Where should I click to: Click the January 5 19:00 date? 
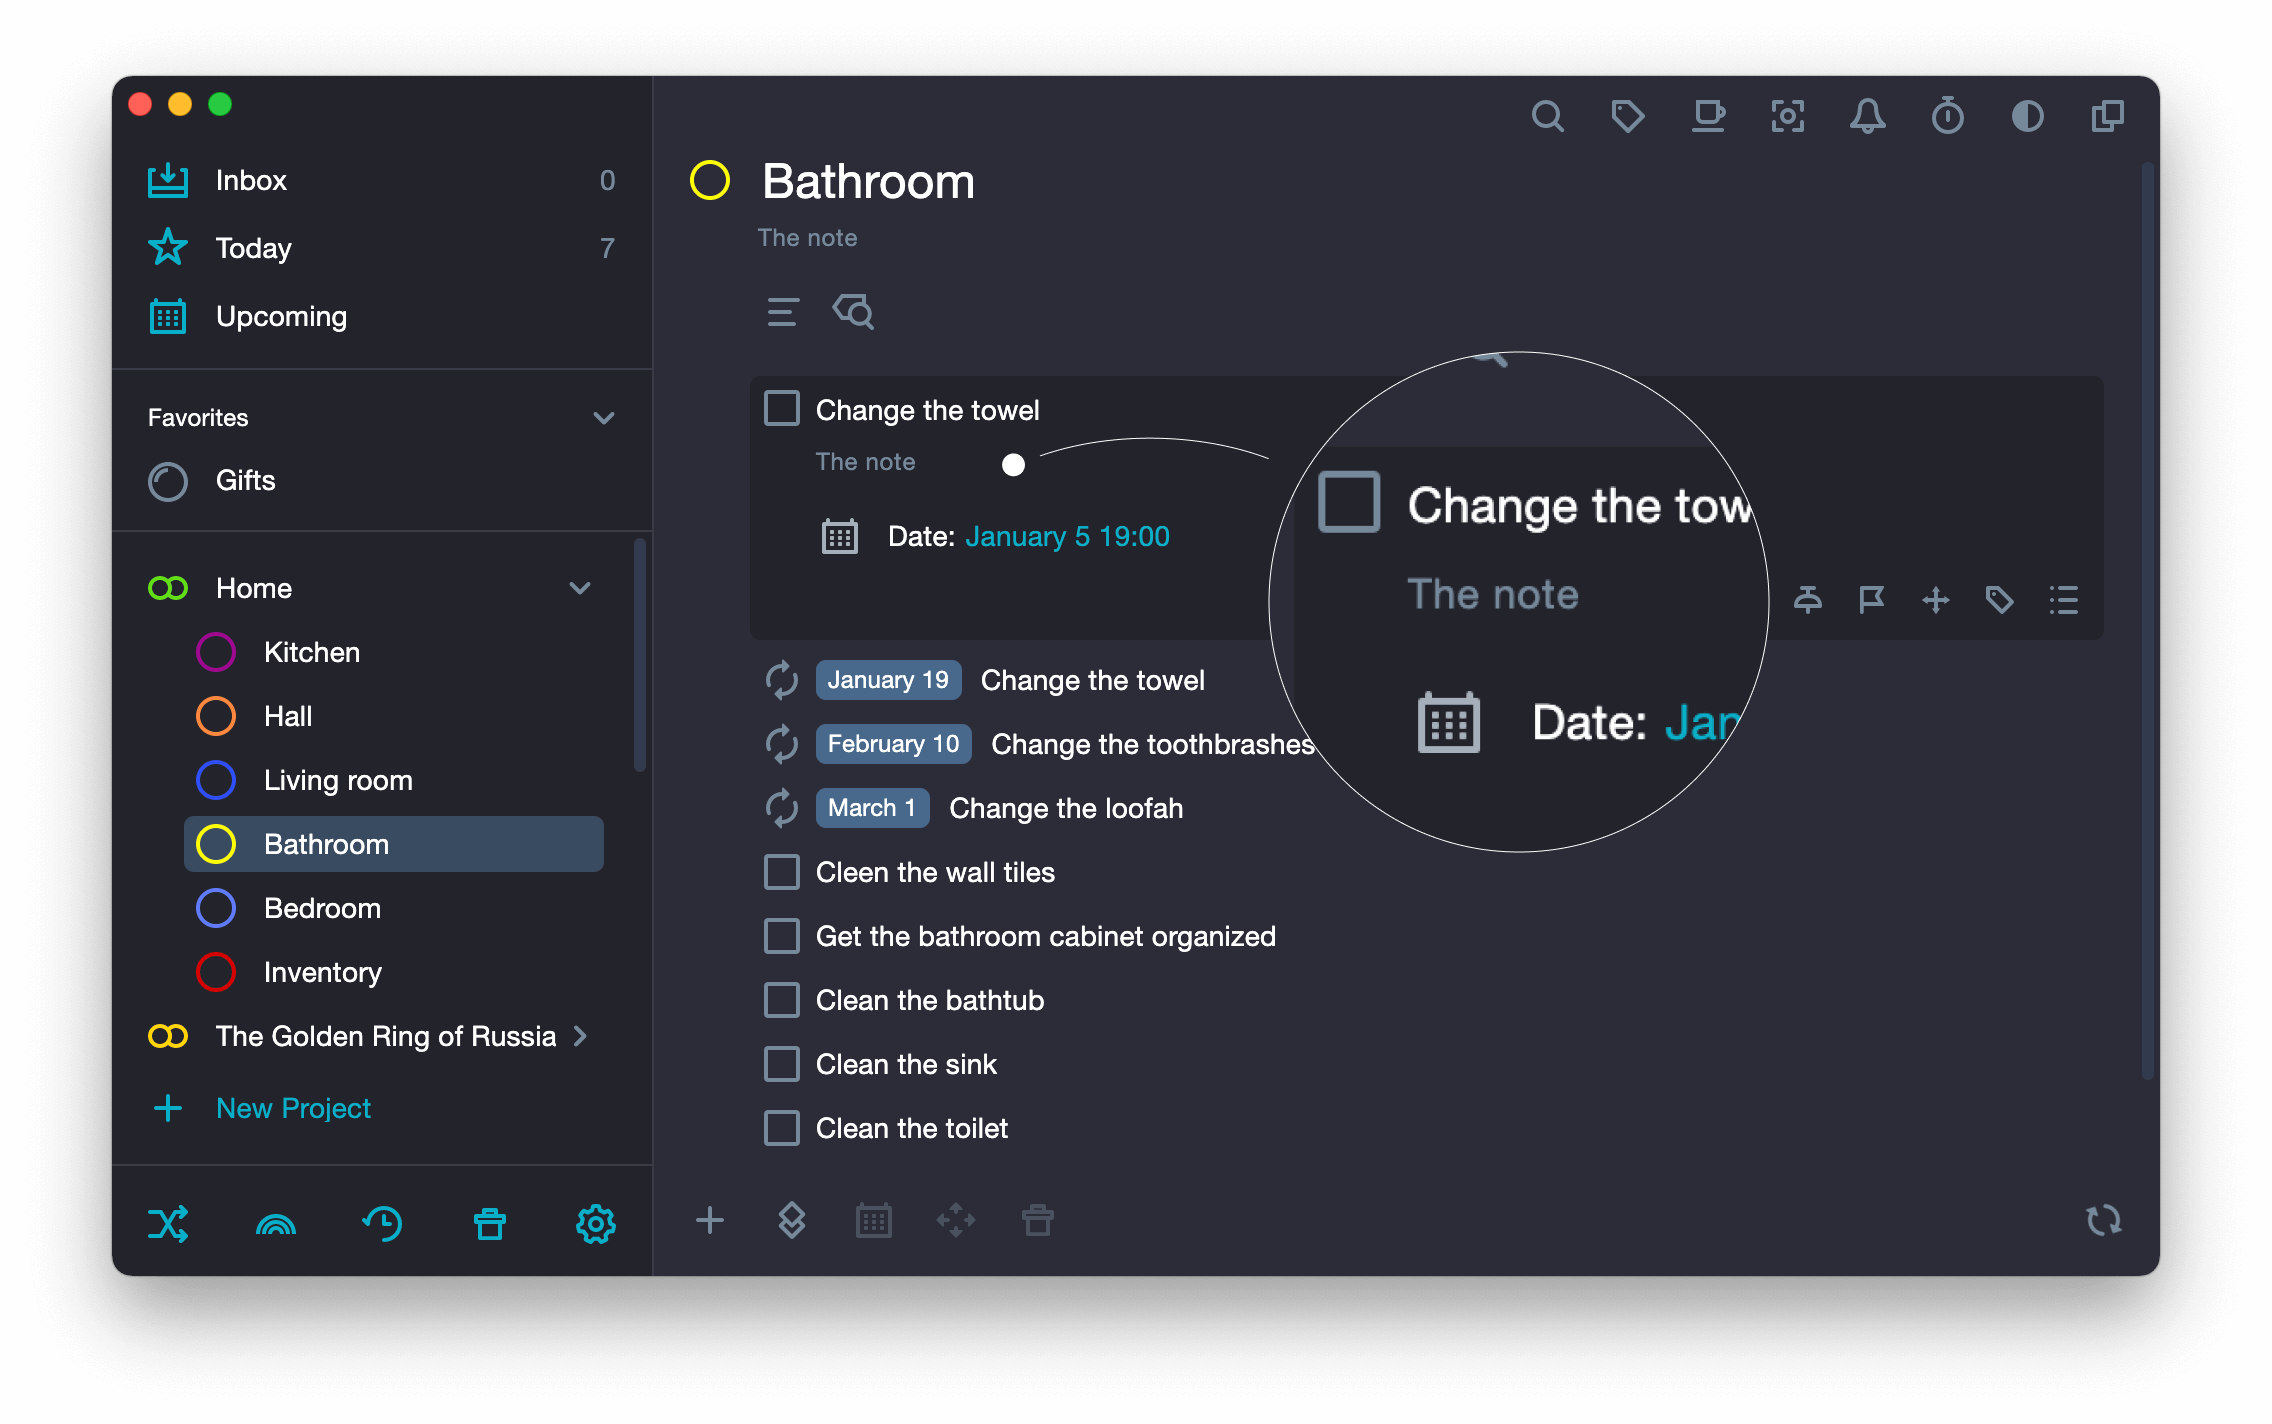[x=1067, y=536]
